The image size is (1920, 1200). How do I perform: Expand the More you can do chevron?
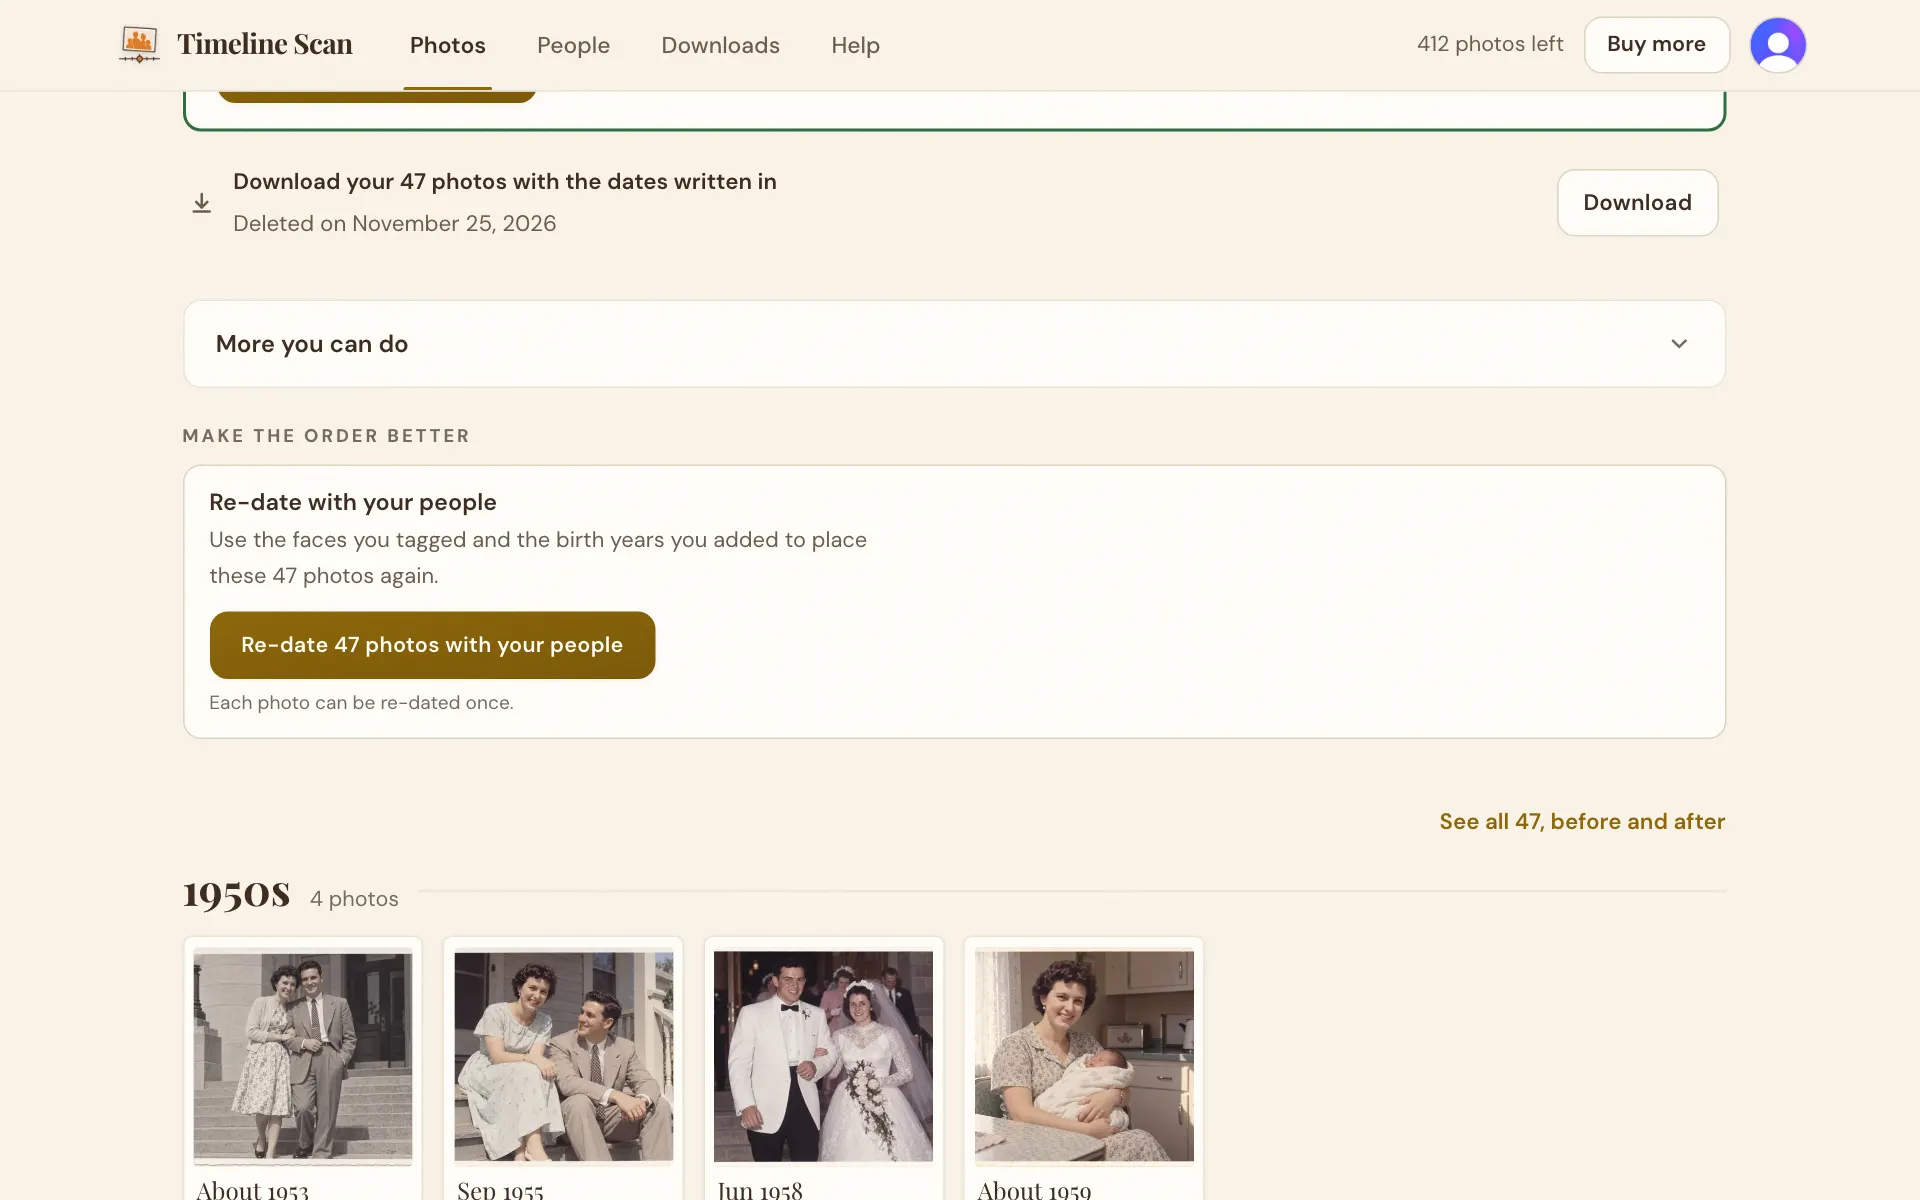tap(1679, 344)
